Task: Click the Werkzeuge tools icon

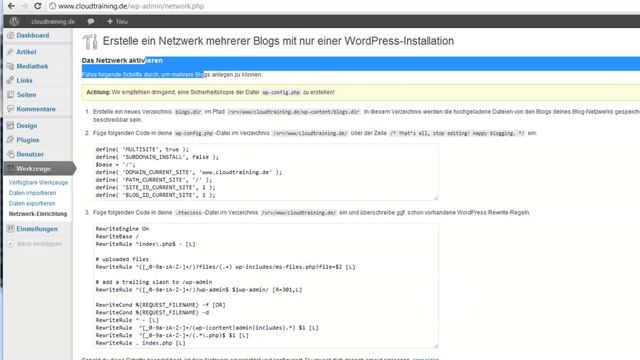Action: 10,169
